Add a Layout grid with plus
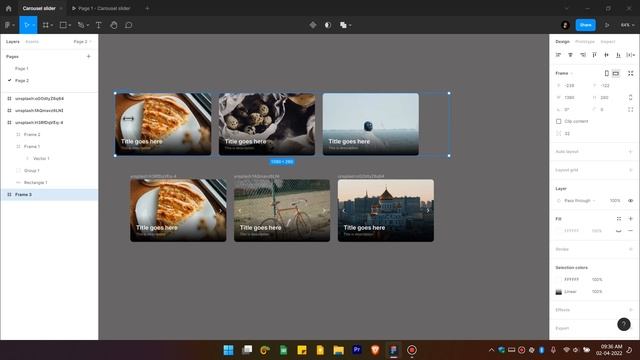Image resolution: width=640 pixels, height=360 pixels. click(x=631, y=170)
